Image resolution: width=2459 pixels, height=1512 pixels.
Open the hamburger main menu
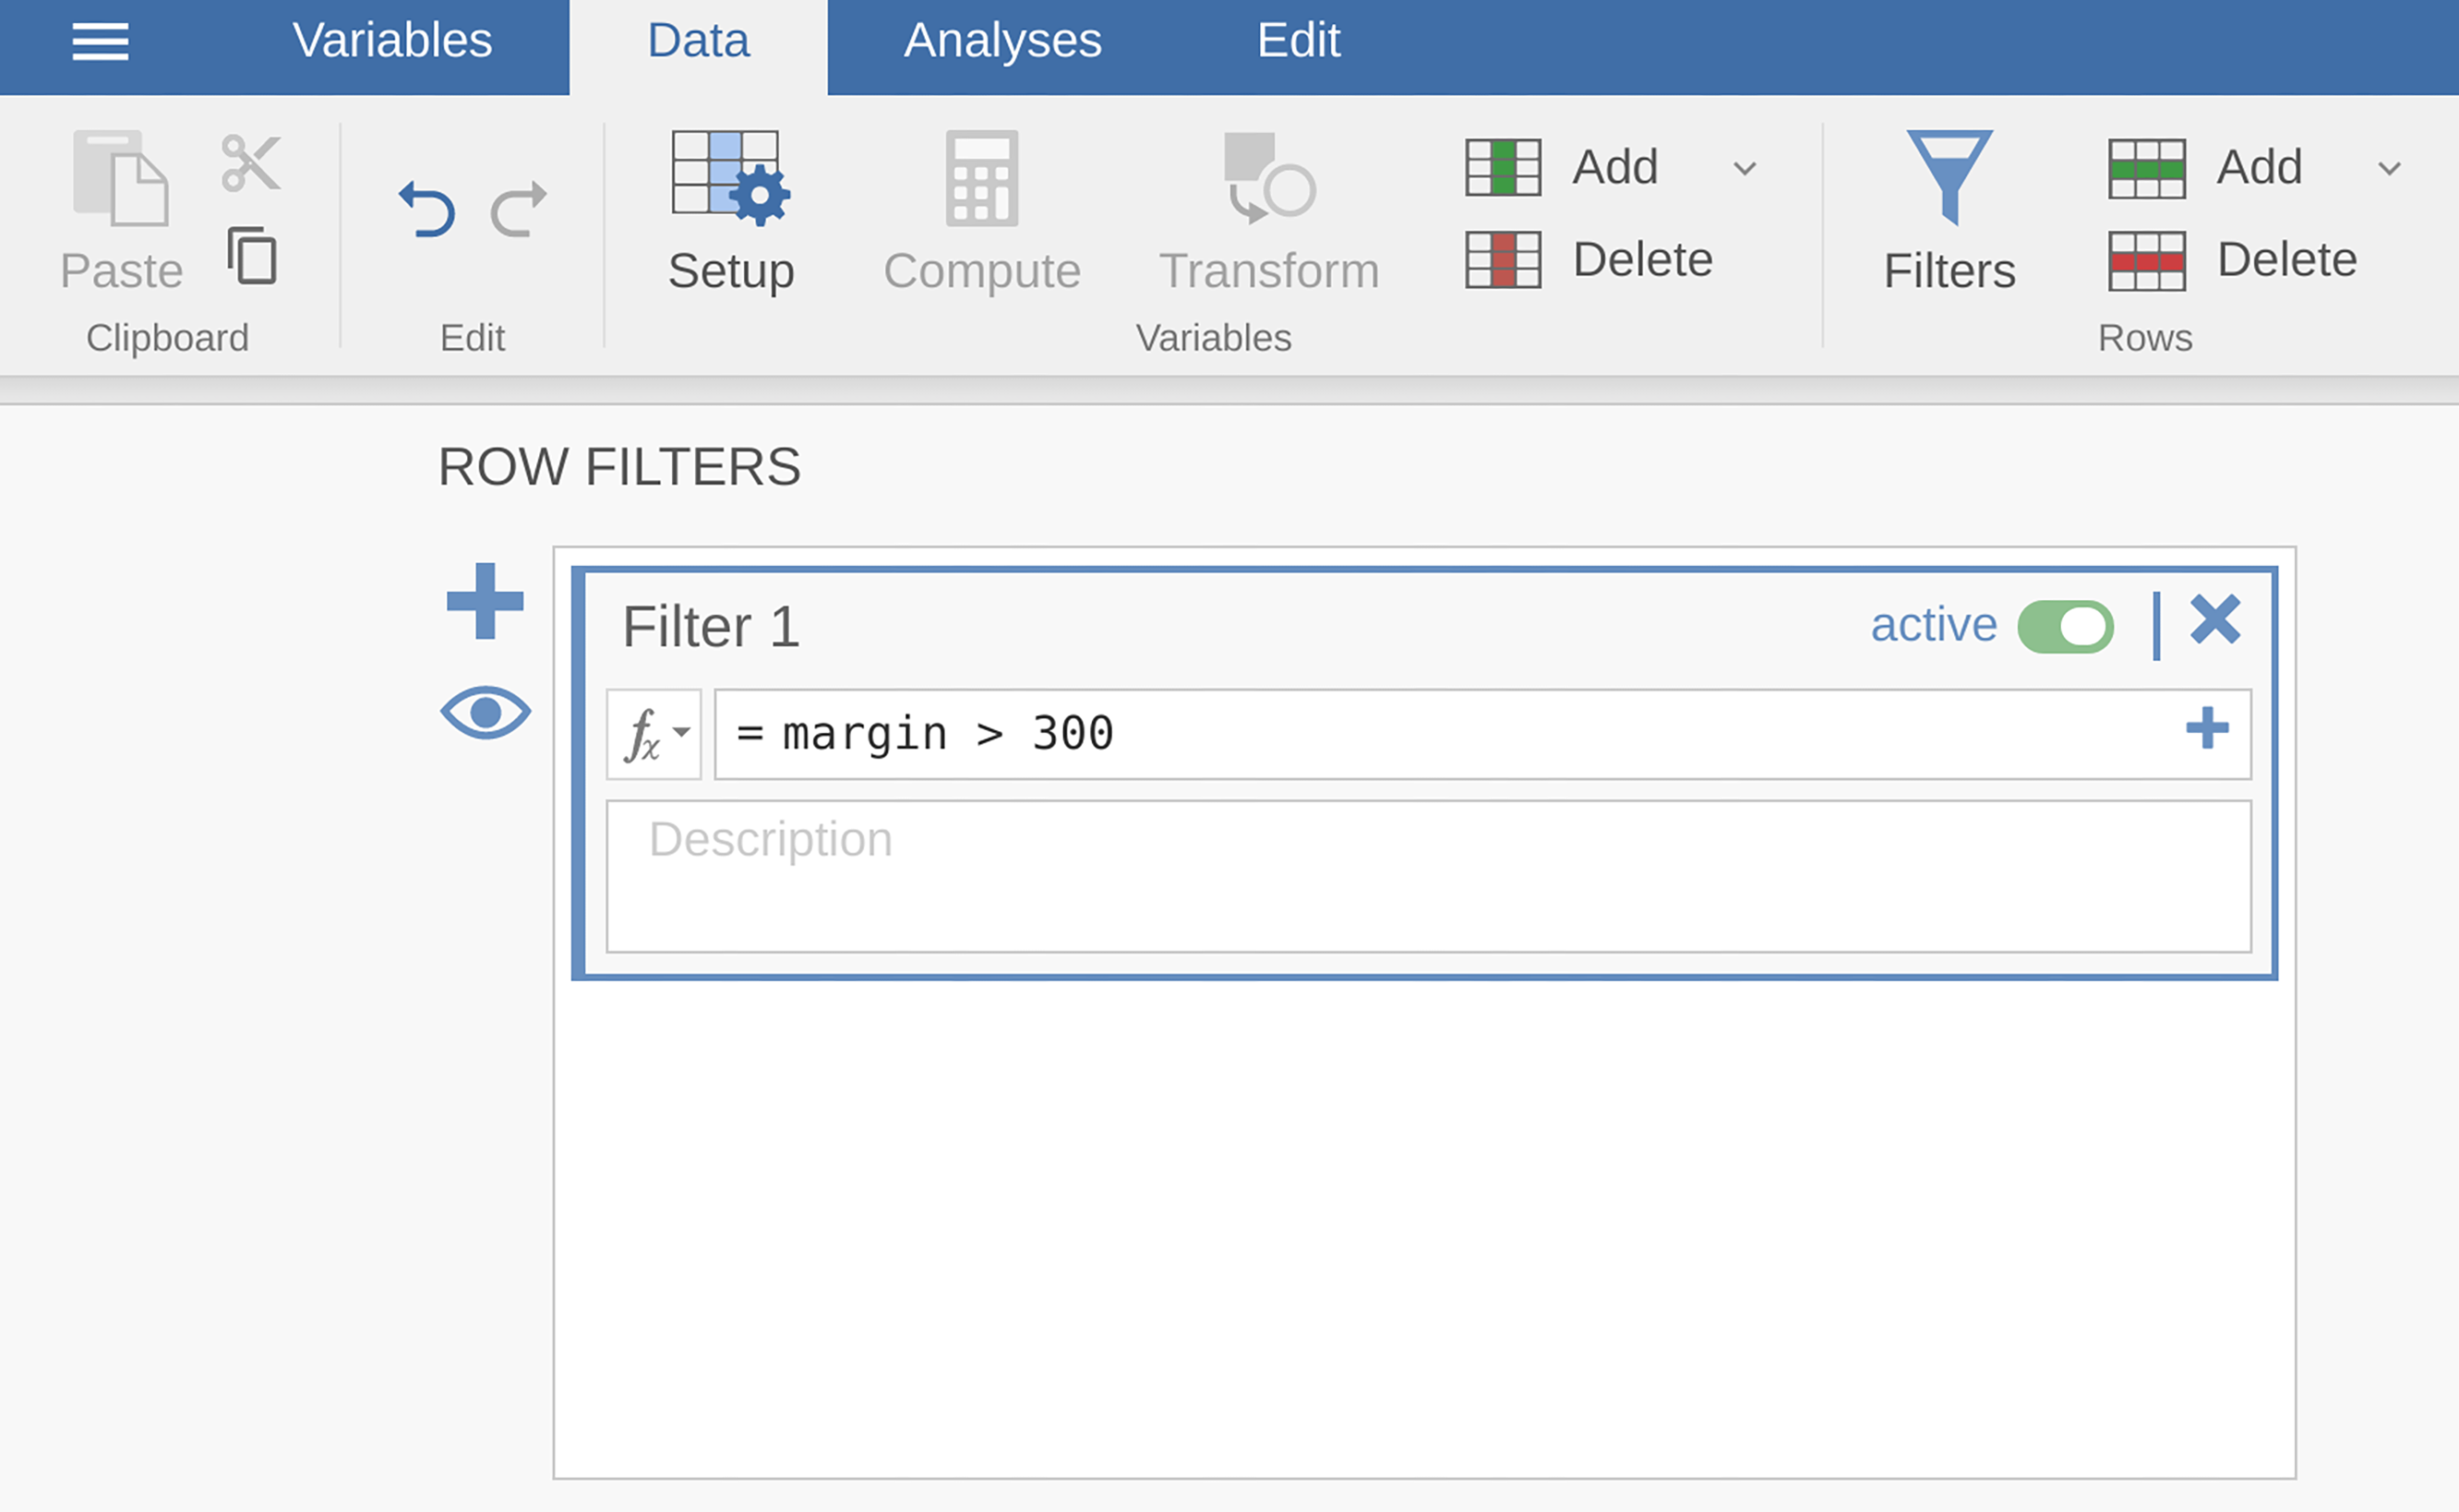pyautogui.click(x=100, y=41)
